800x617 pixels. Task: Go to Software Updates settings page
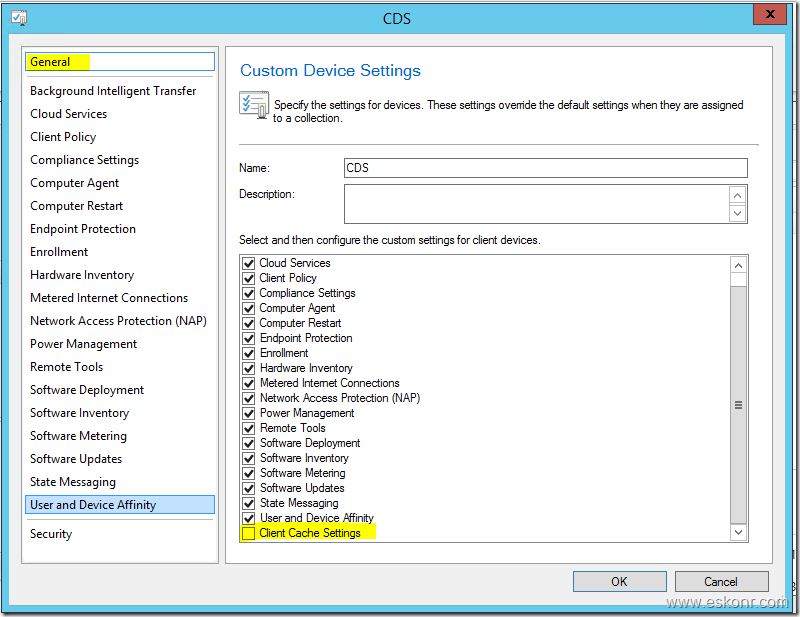(76, 459)
